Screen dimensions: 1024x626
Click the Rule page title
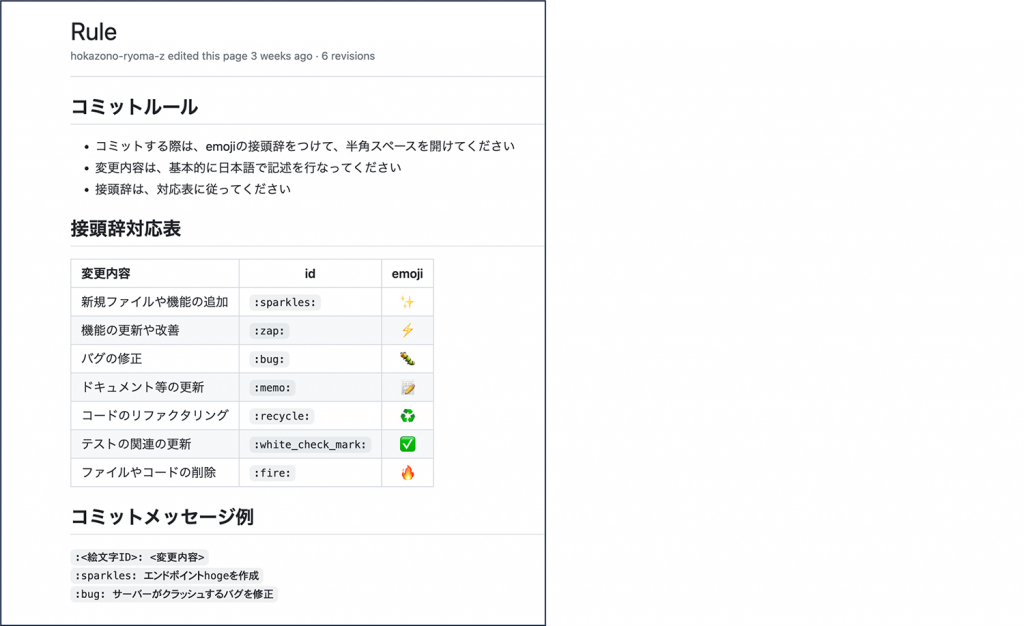[93, 31]
